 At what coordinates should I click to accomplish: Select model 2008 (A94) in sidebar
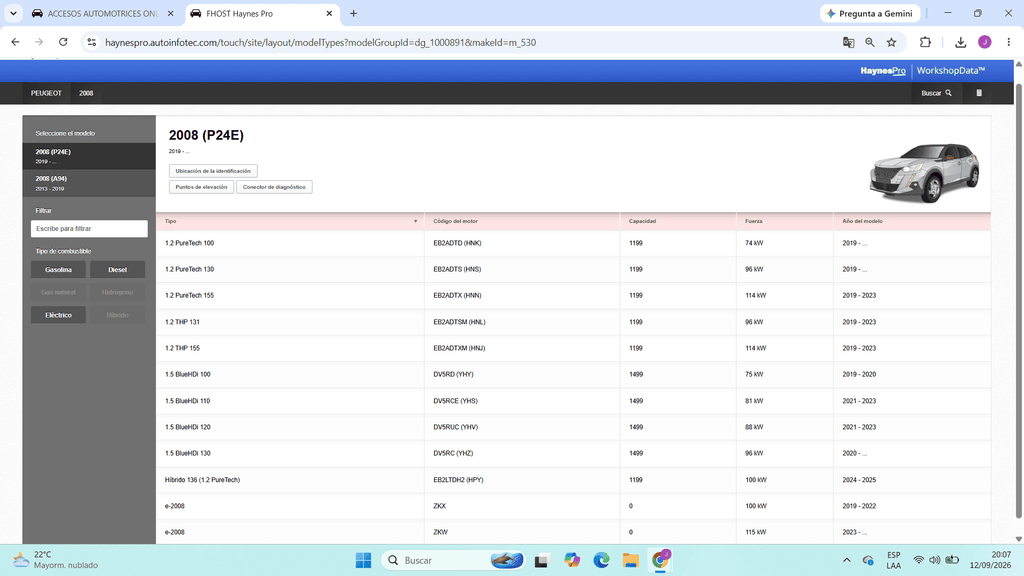pyautogui.click(x=89, y=183)
